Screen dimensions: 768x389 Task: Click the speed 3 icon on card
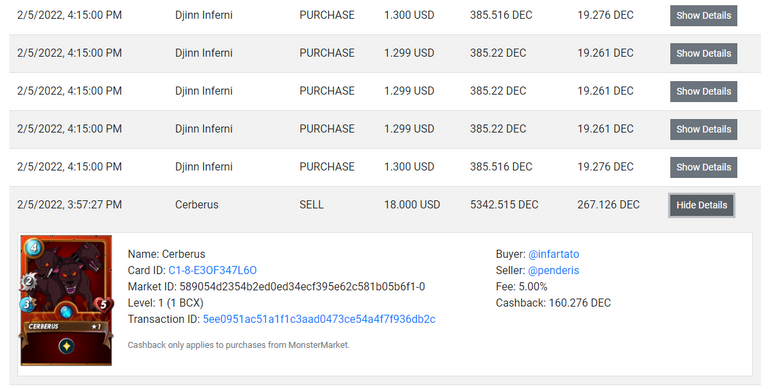(28, 304)
